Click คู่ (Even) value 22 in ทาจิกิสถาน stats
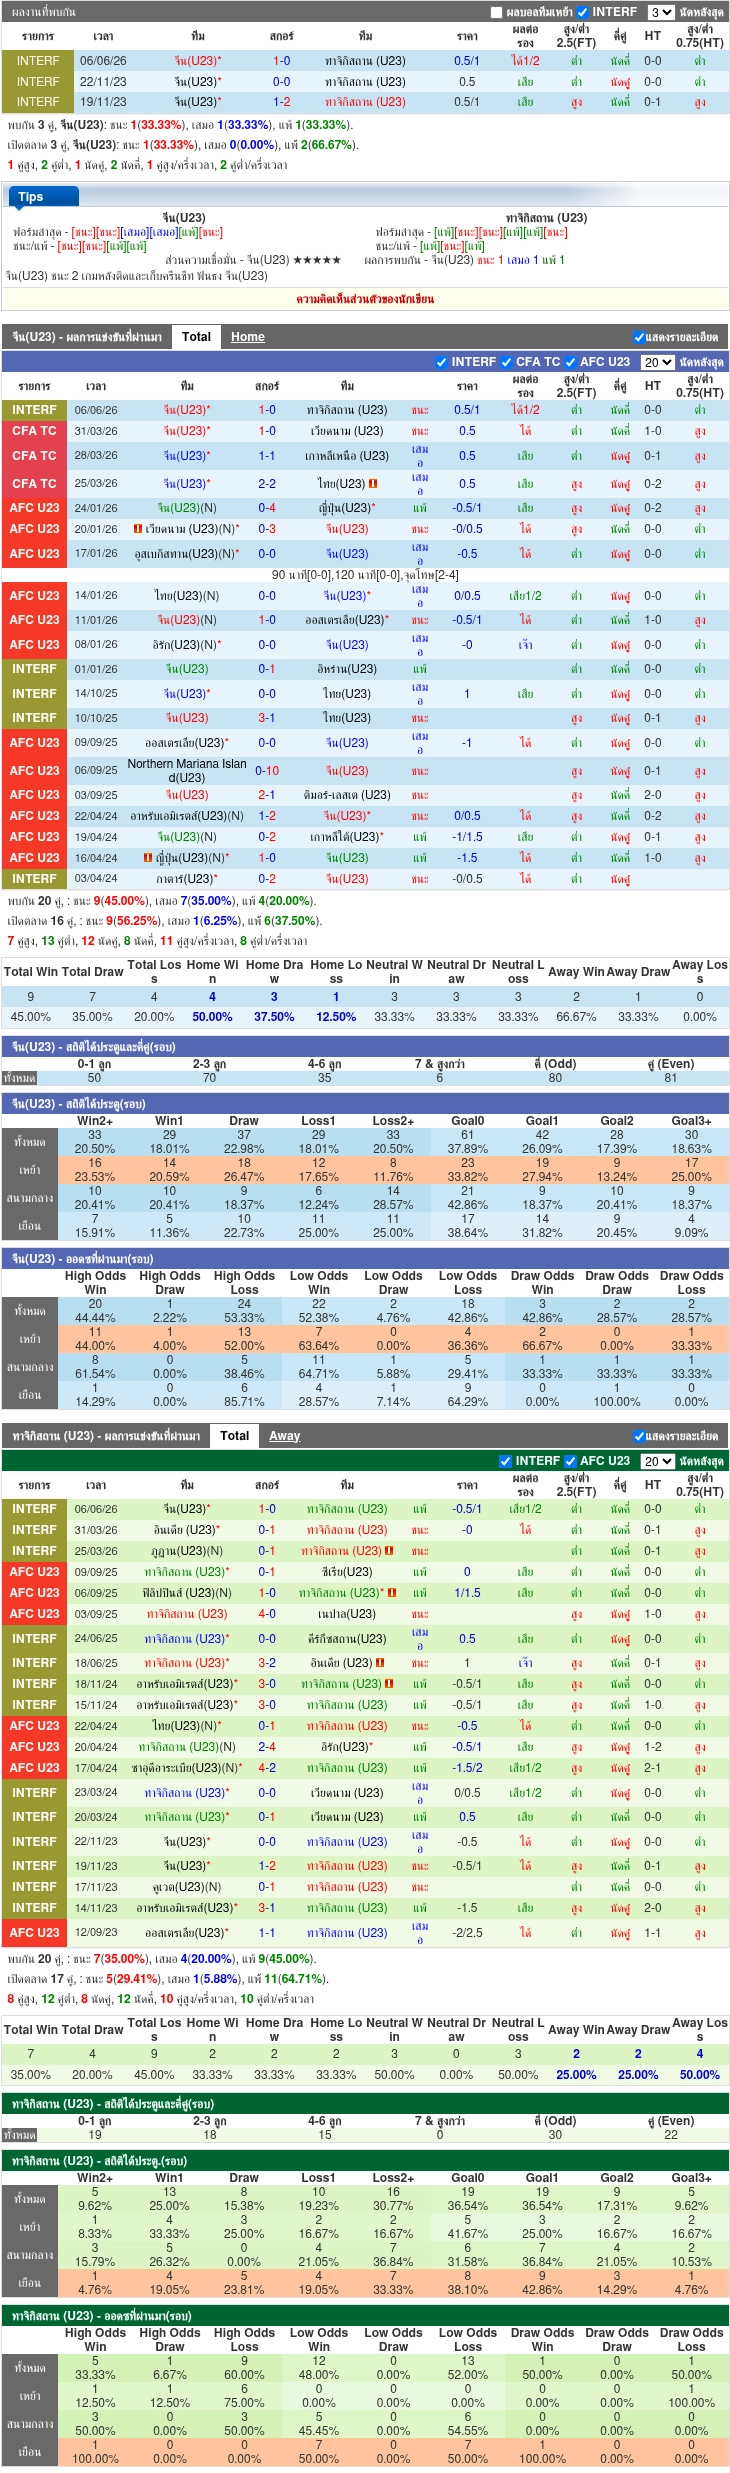The image size is (730, 2473). [670, 2134]
